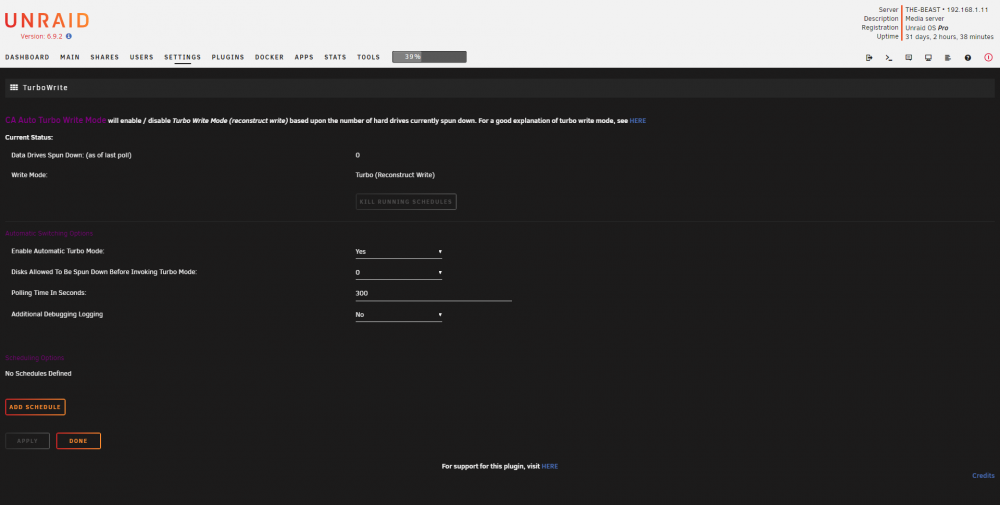Click the Done button

[78, 441]
